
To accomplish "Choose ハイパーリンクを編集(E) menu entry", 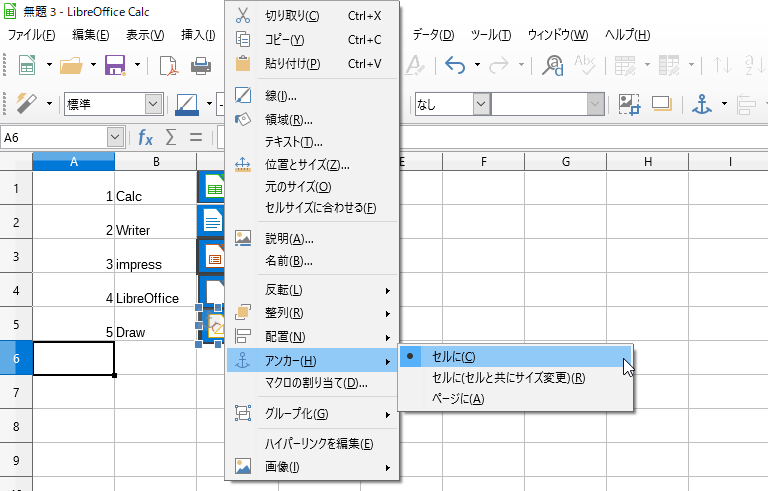I will pyautogui.click(x=312, y=443).
